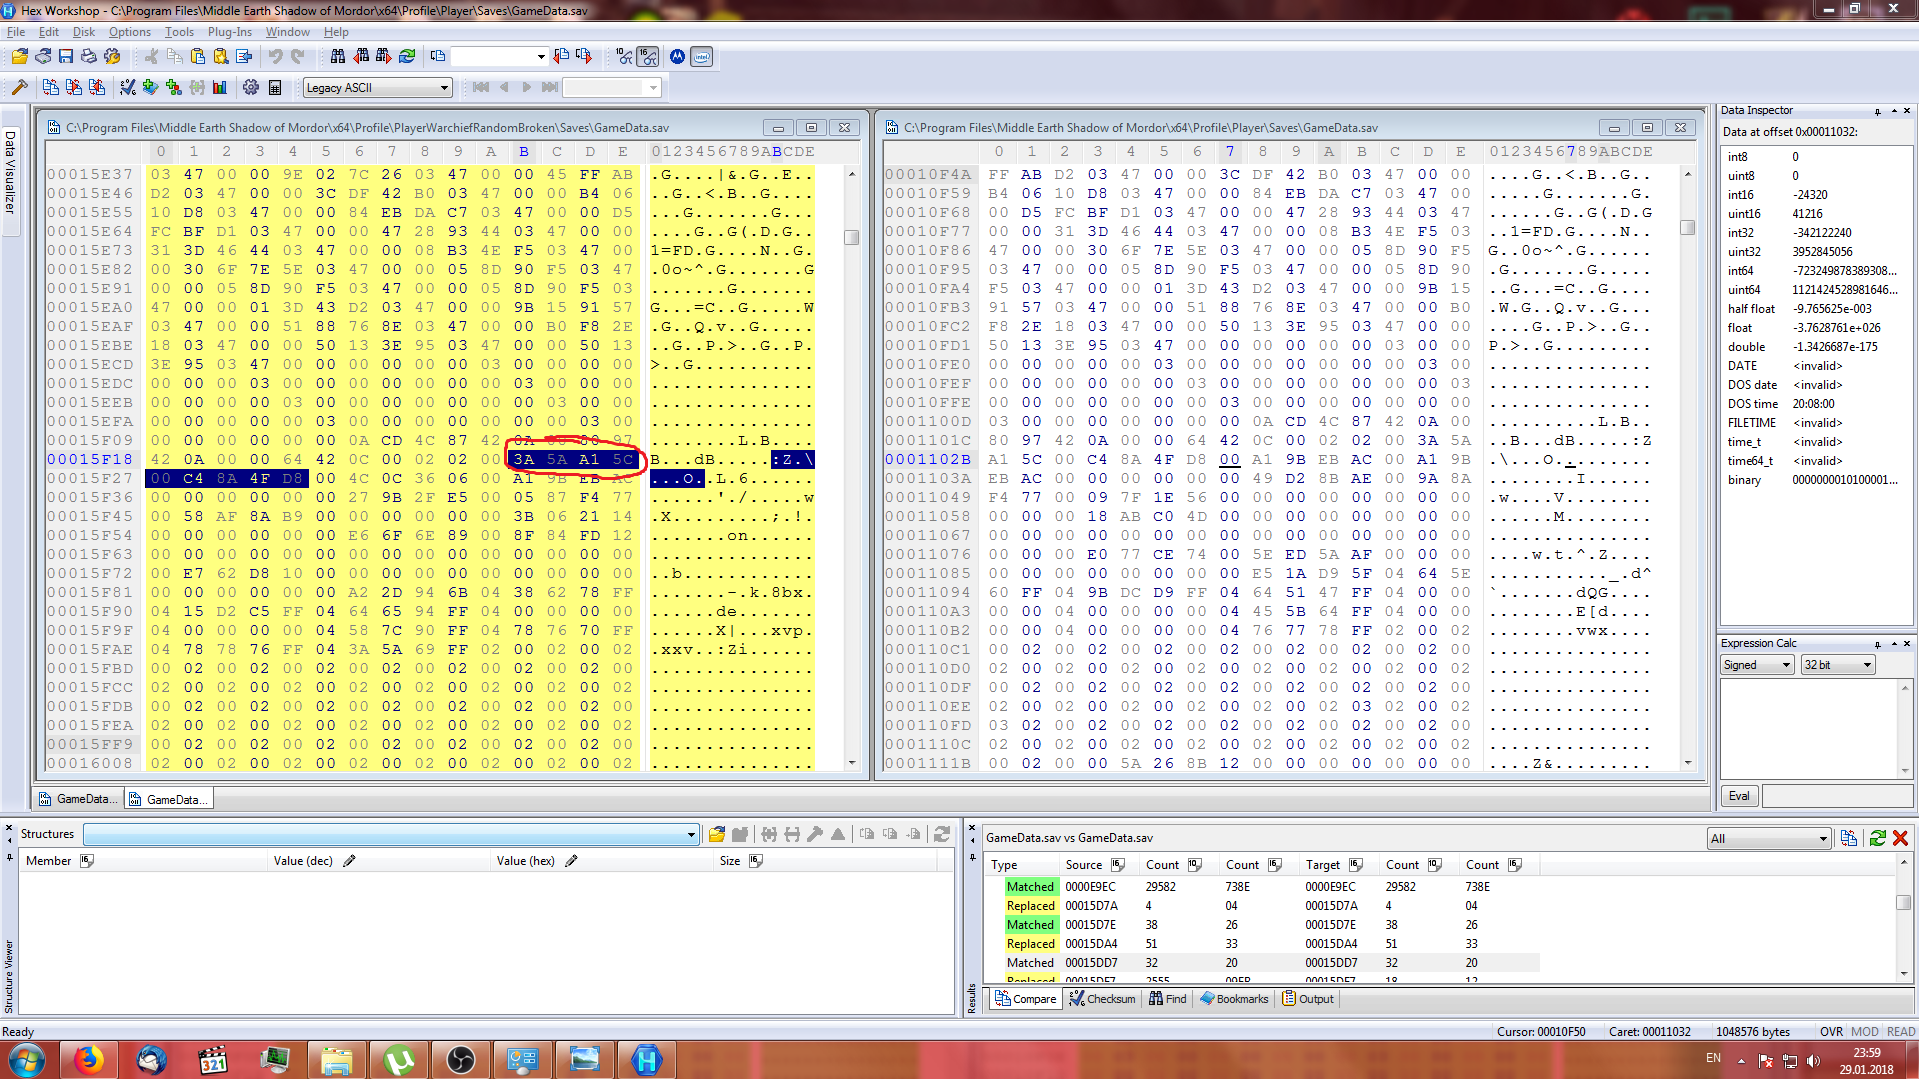Click the Generate Checksum checkmark icon
This screenshot has height=1079, width=1919.
click(128, 88)
